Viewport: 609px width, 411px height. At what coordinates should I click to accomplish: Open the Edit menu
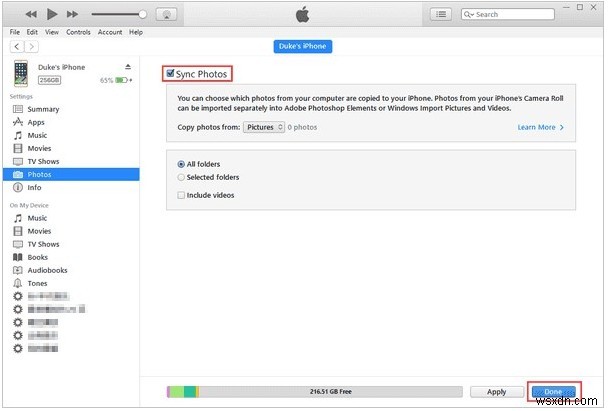tap(32, 32)
